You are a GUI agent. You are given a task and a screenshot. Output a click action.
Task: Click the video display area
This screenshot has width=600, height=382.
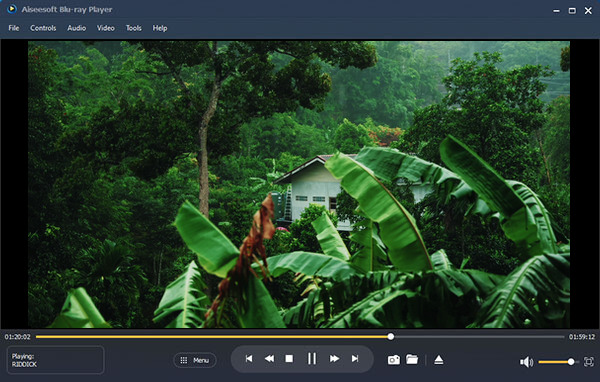(299, 184)
